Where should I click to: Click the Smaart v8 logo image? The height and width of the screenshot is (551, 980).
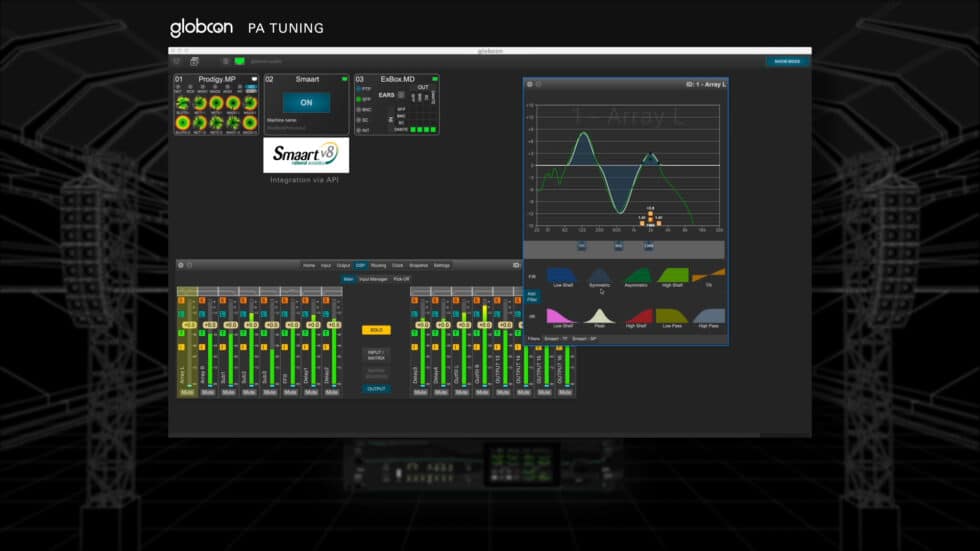coord(306,155)
